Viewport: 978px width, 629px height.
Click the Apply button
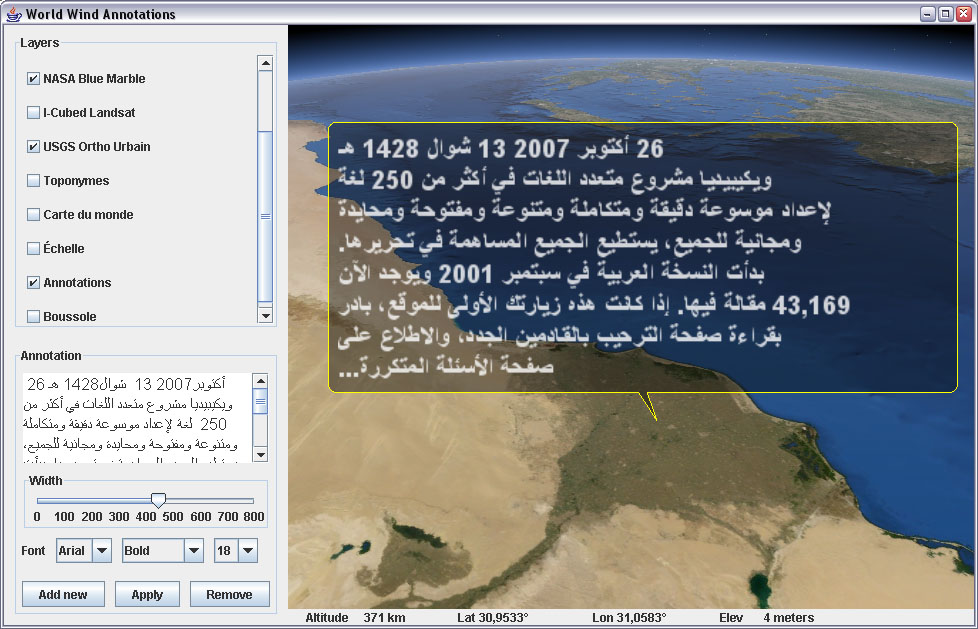[147, 594]
